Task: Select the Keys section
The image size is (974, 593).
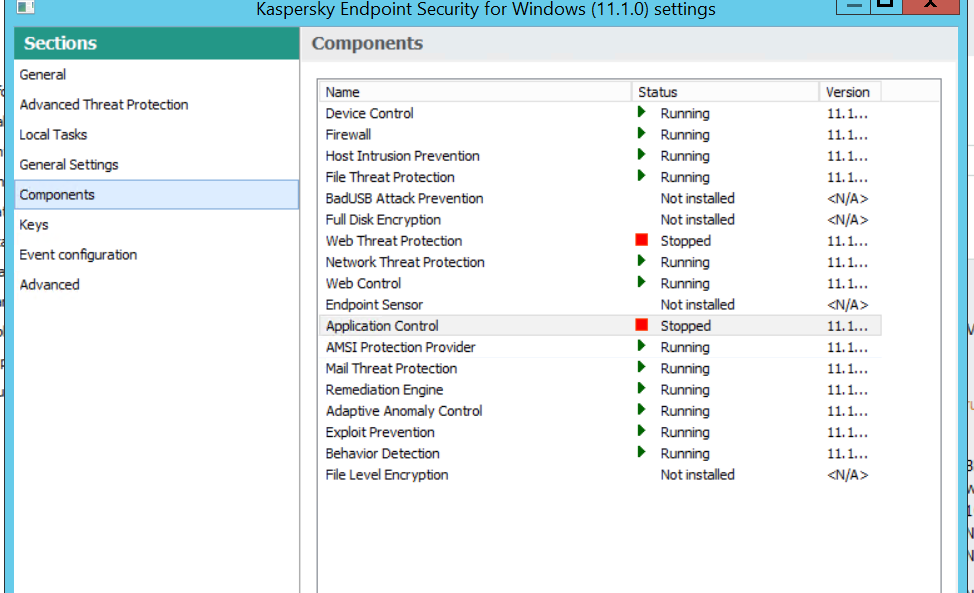Action: click(34, 225)
